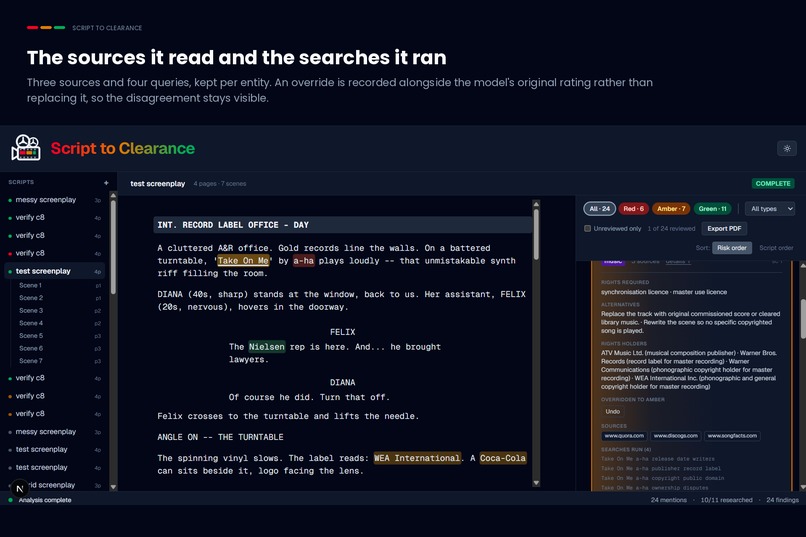This screenshot has width=806, height=537.
Task: Undo the override to amber
Action: [612, 411]
